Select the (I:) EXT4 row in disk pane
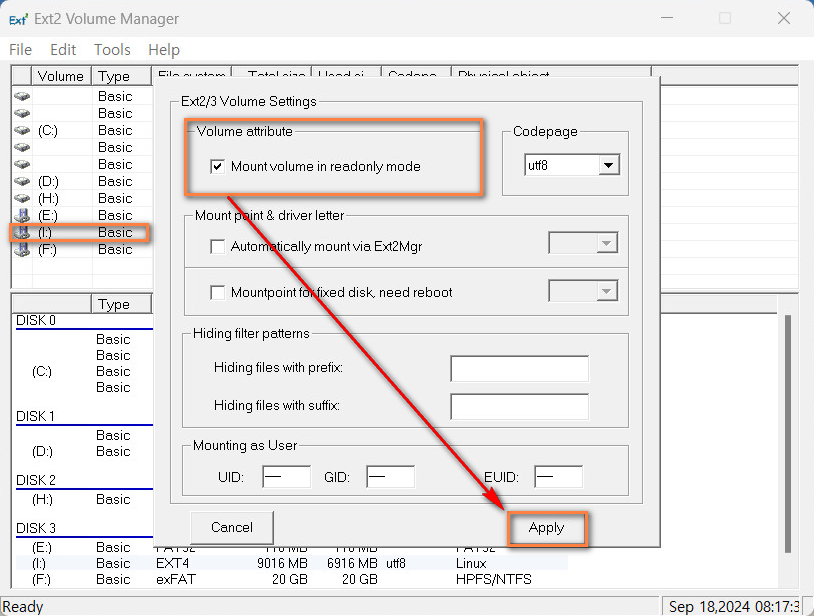The height and width of the screenshot is (616, 814). click(x=292, y=564)
